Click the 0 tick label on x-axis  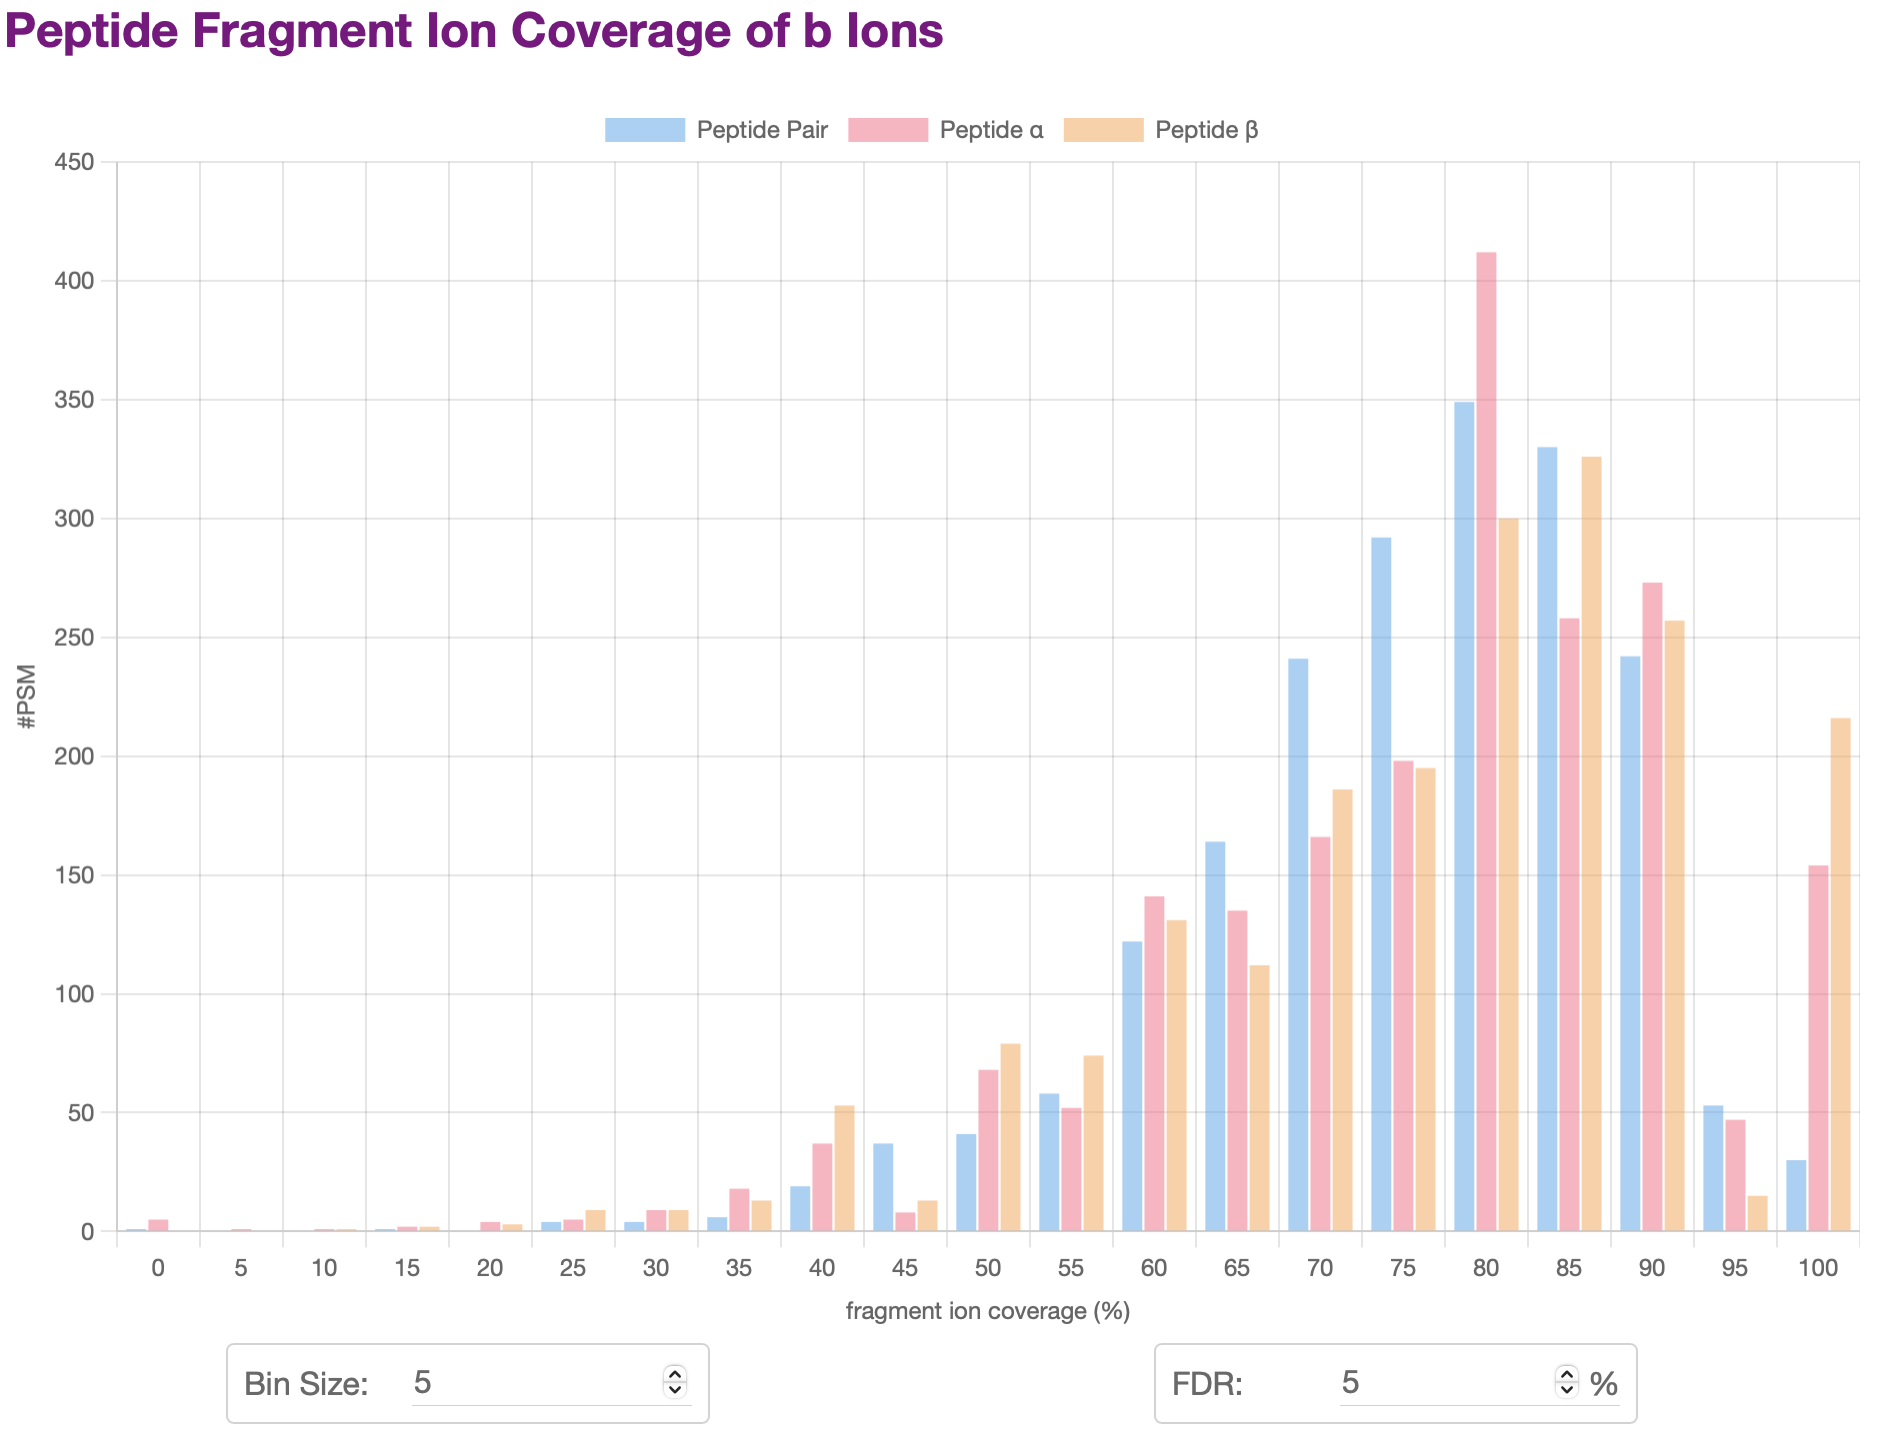158,1267
